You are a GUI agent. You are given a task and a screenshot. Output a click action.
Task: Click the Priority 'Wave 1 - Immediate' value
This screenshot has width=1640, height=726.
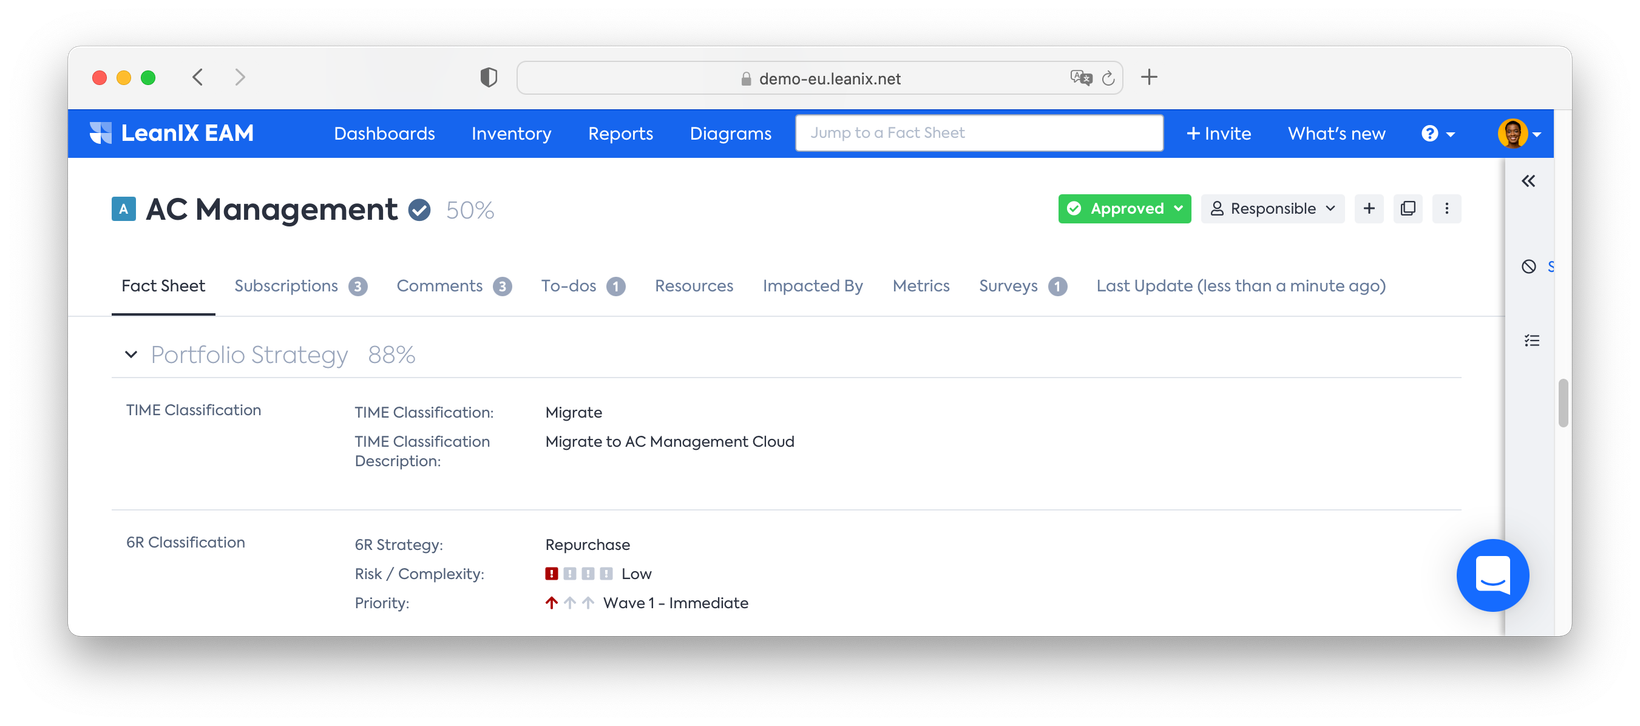(x=676, y=603)
